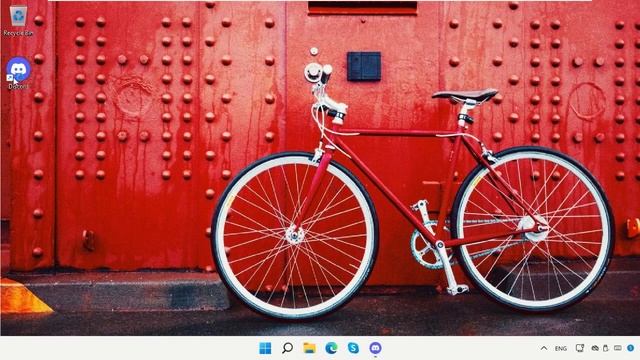This screenshot has height=360, width=640.
Task: Open taskbar Search magnifier
Action: (x=287, y=348)
